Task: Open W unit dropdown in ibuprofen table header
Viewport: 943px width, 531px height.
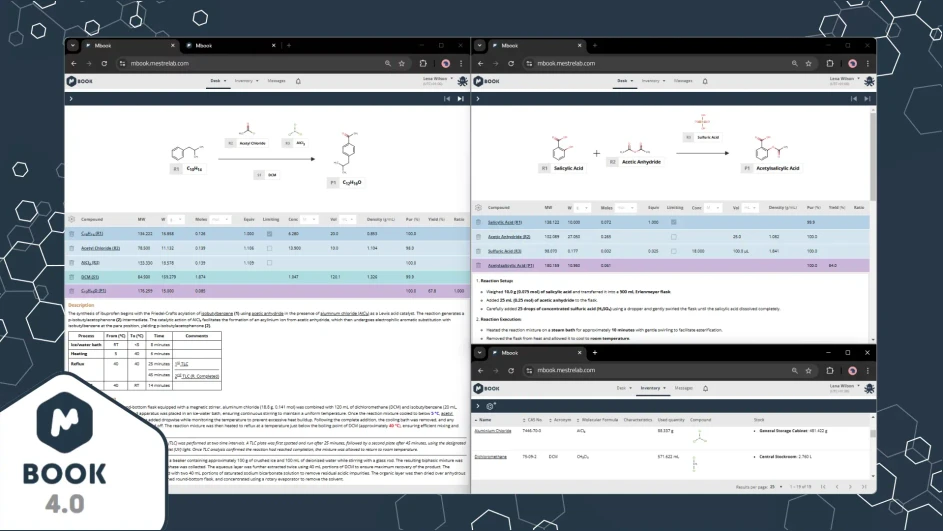Action: [x=176, y=219]
